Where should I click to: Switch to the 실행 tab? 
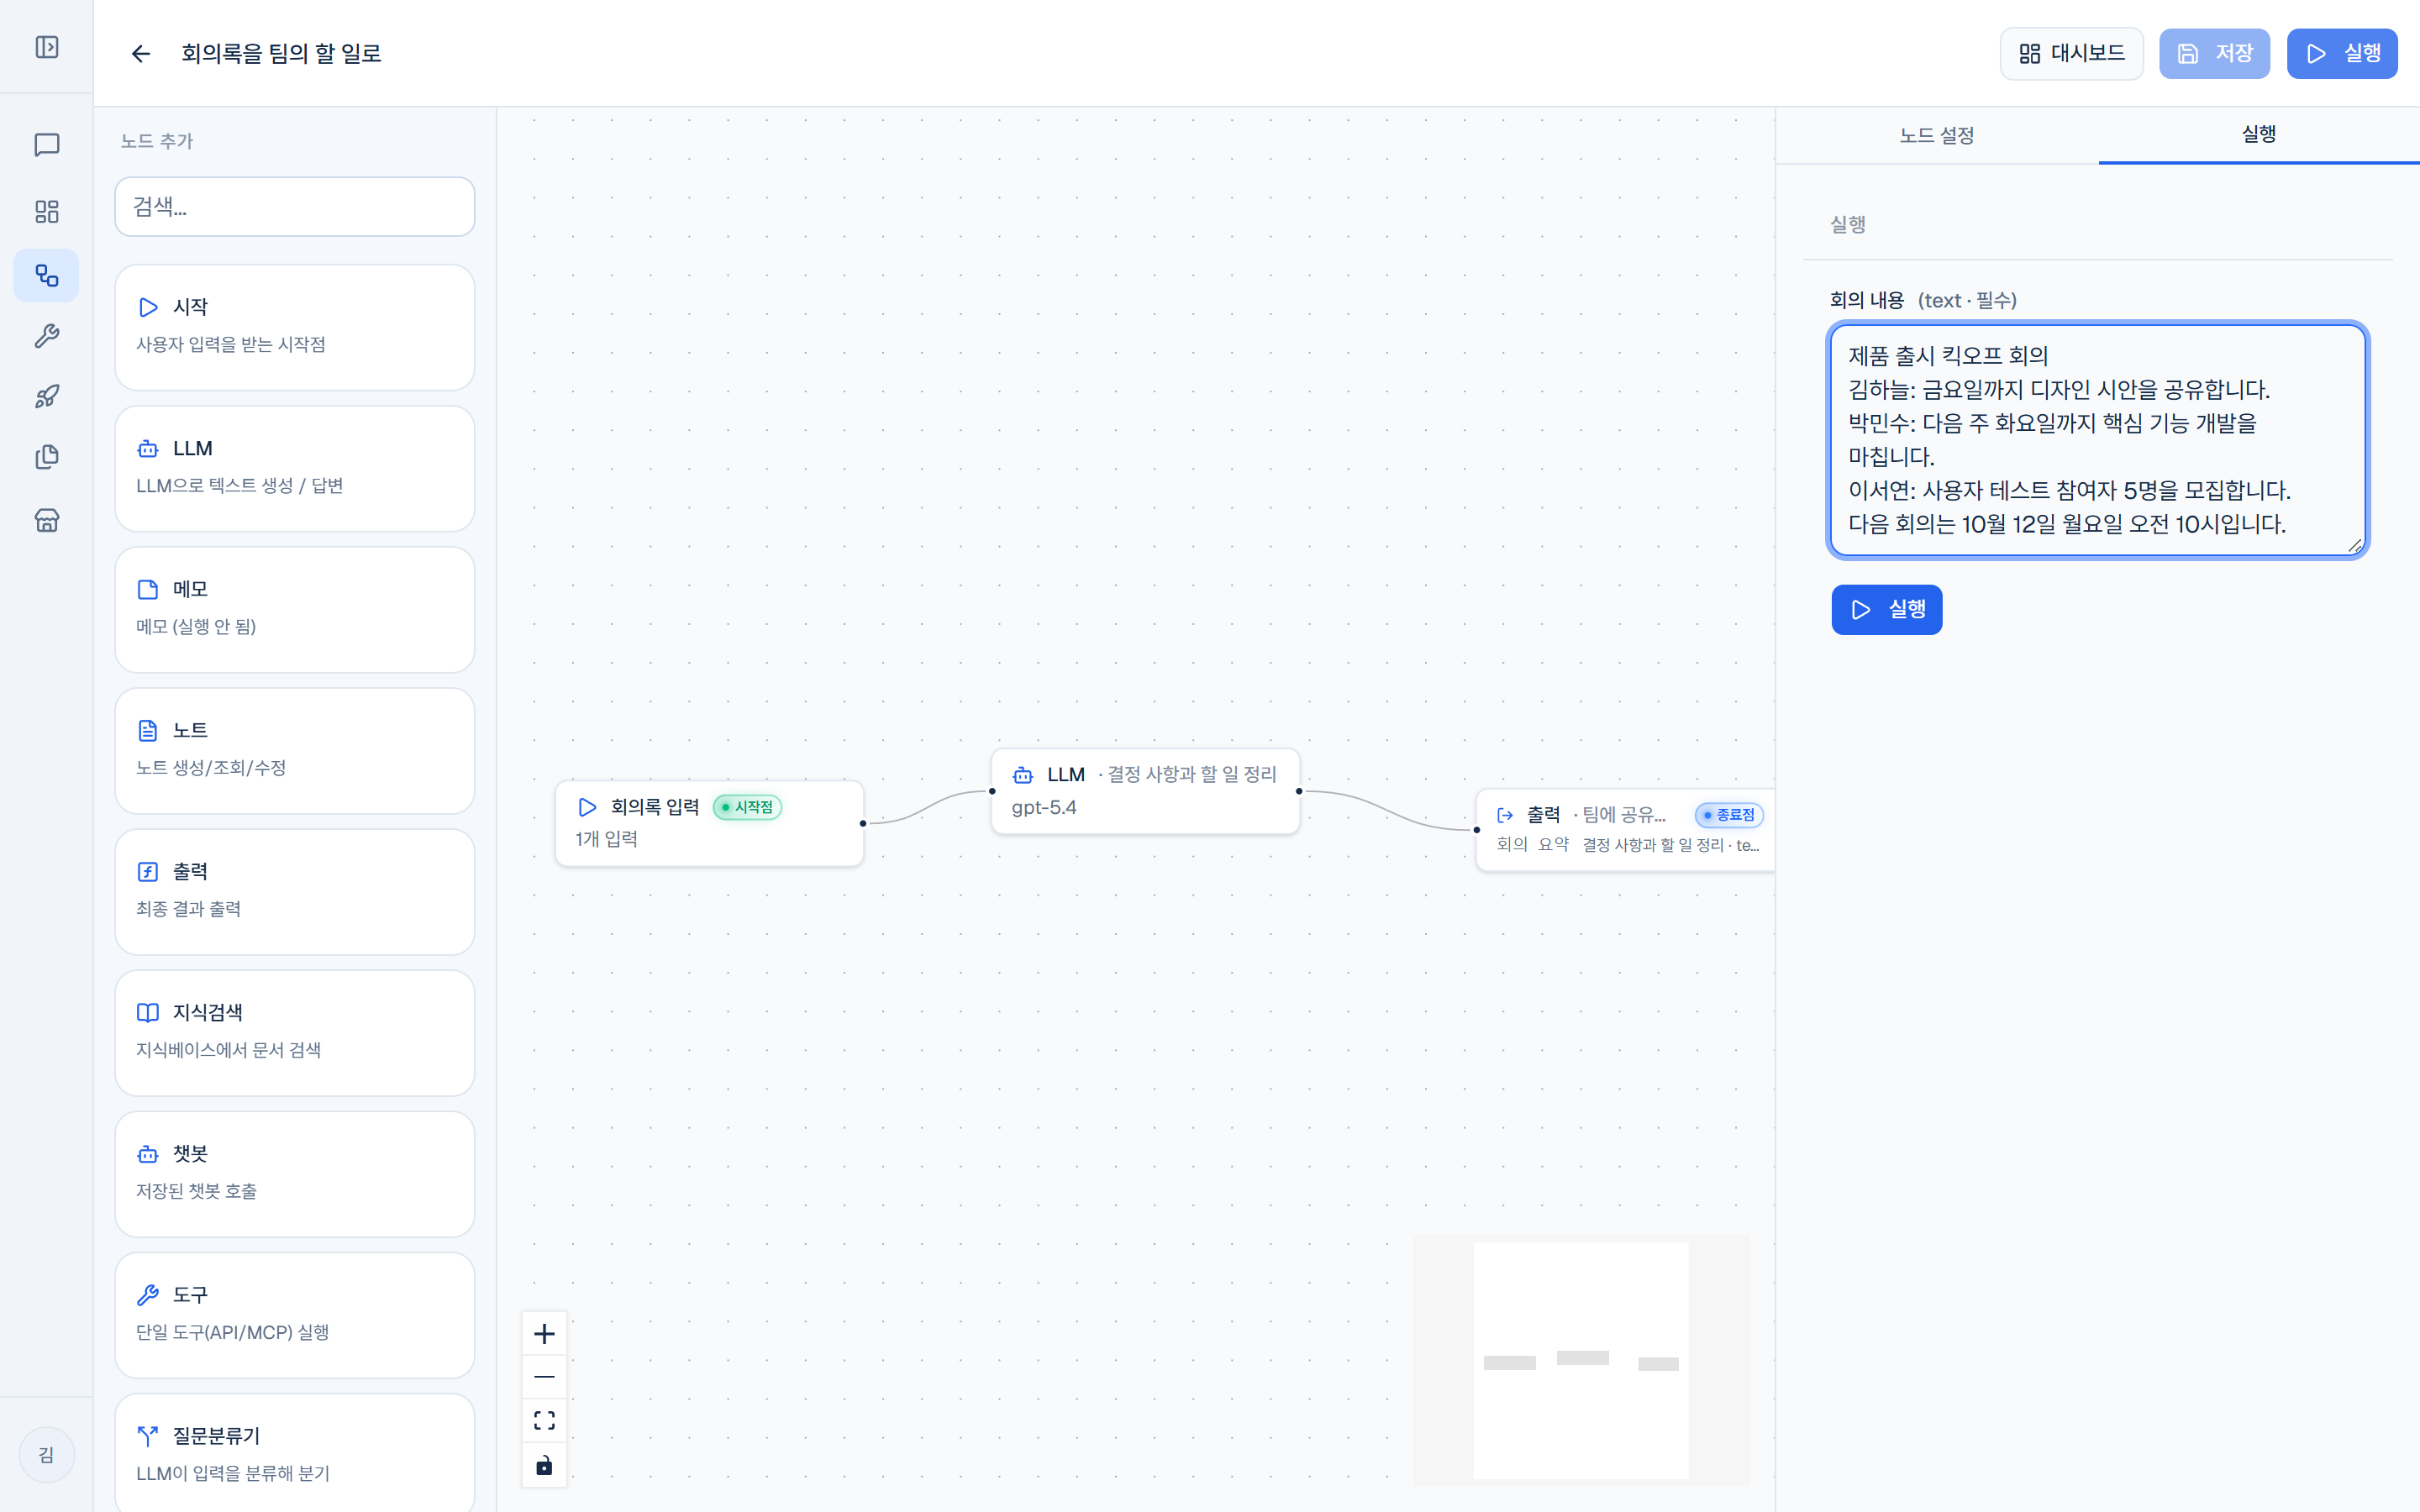tap(2259, 134)
